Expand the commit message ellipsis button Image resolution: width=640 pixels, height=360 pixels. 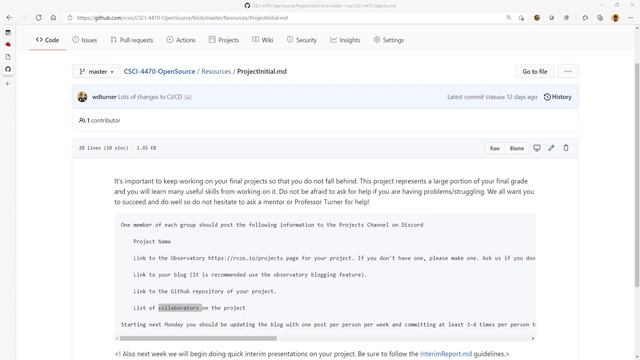188,97
